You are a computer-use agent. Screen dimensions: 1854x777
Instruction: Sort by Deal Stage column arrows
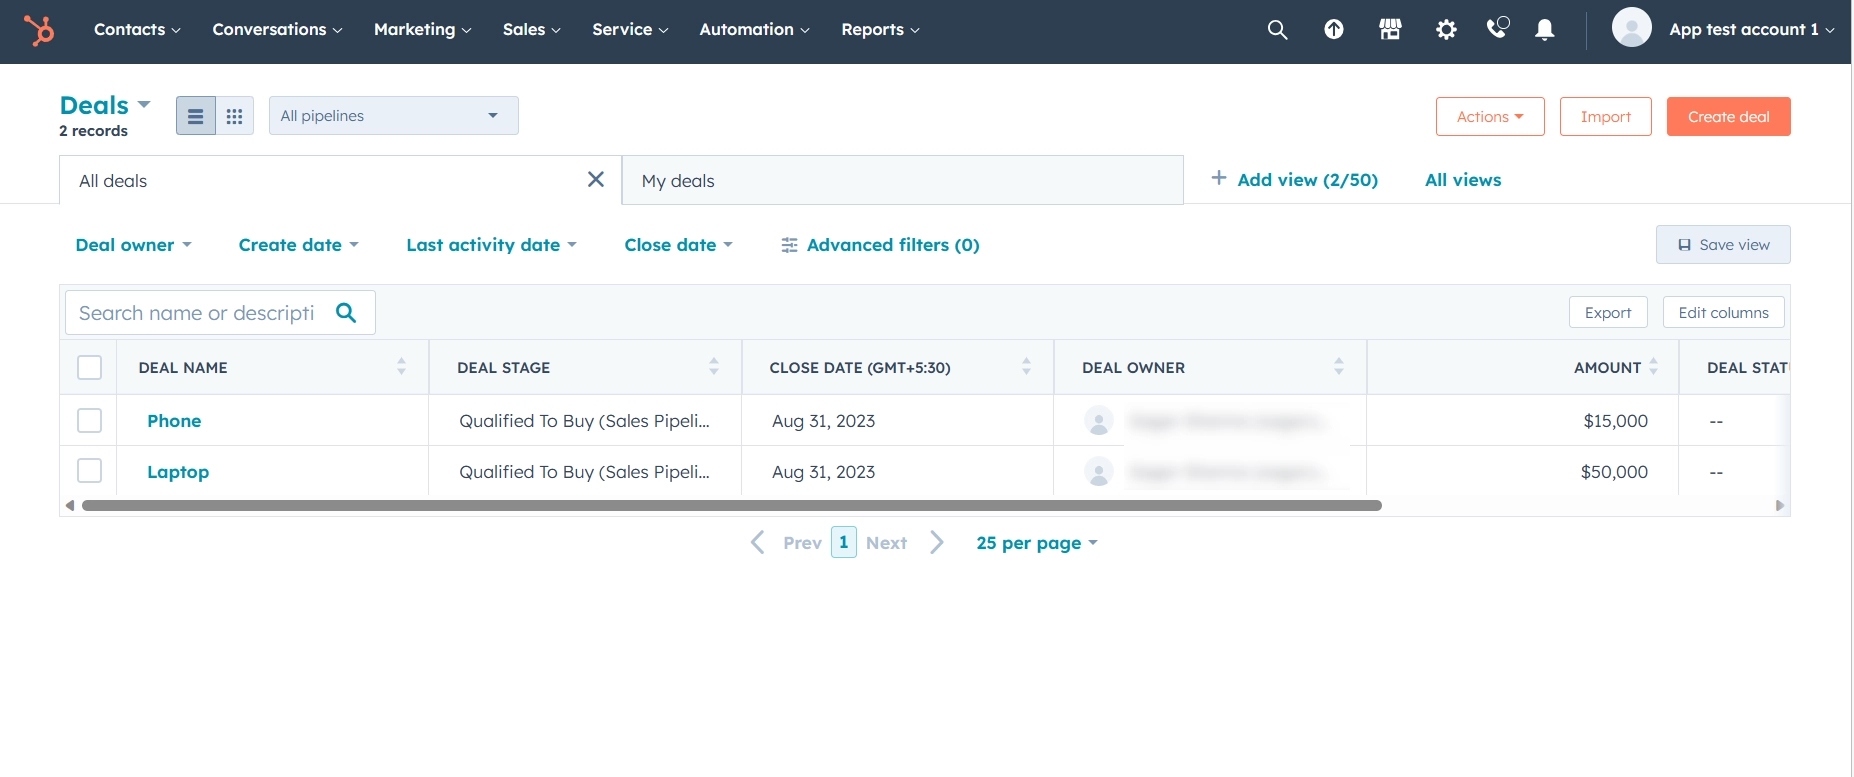pos(714,367)
